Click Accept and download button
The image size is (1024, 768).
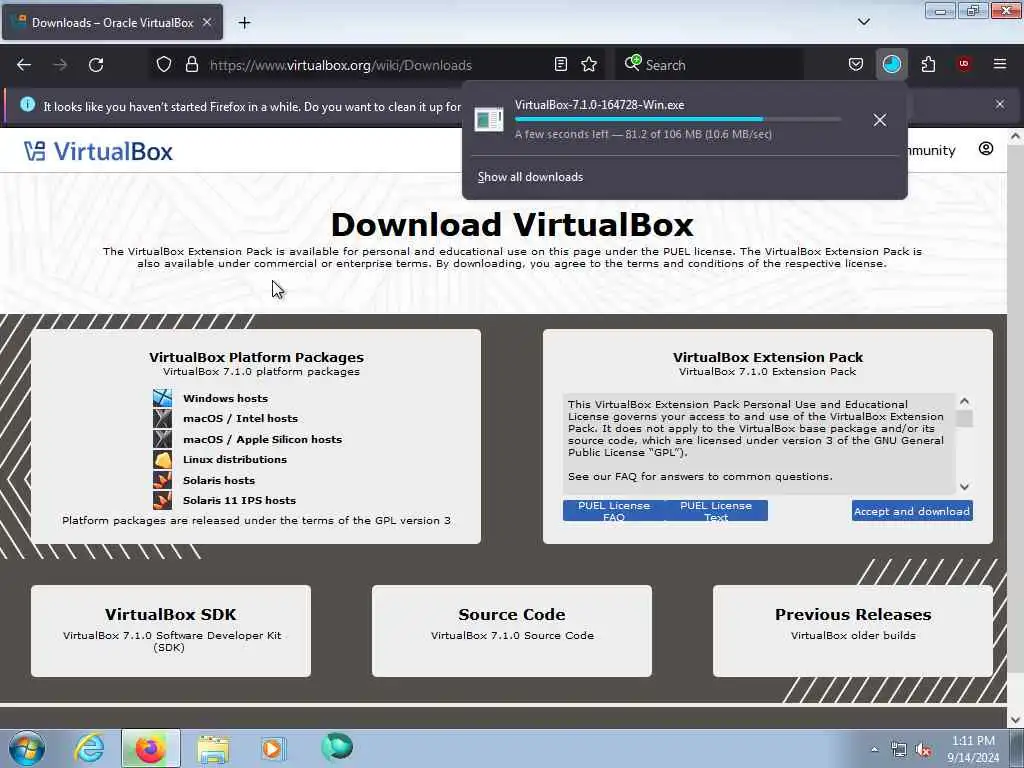pos(912,511)
